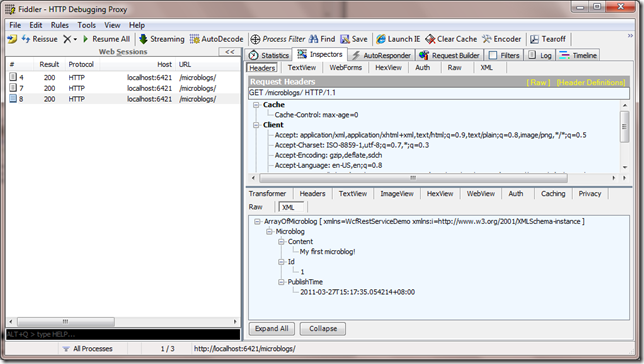Select the response Privacy tab
Screen dimensions: 644x364
click(590, 194)
